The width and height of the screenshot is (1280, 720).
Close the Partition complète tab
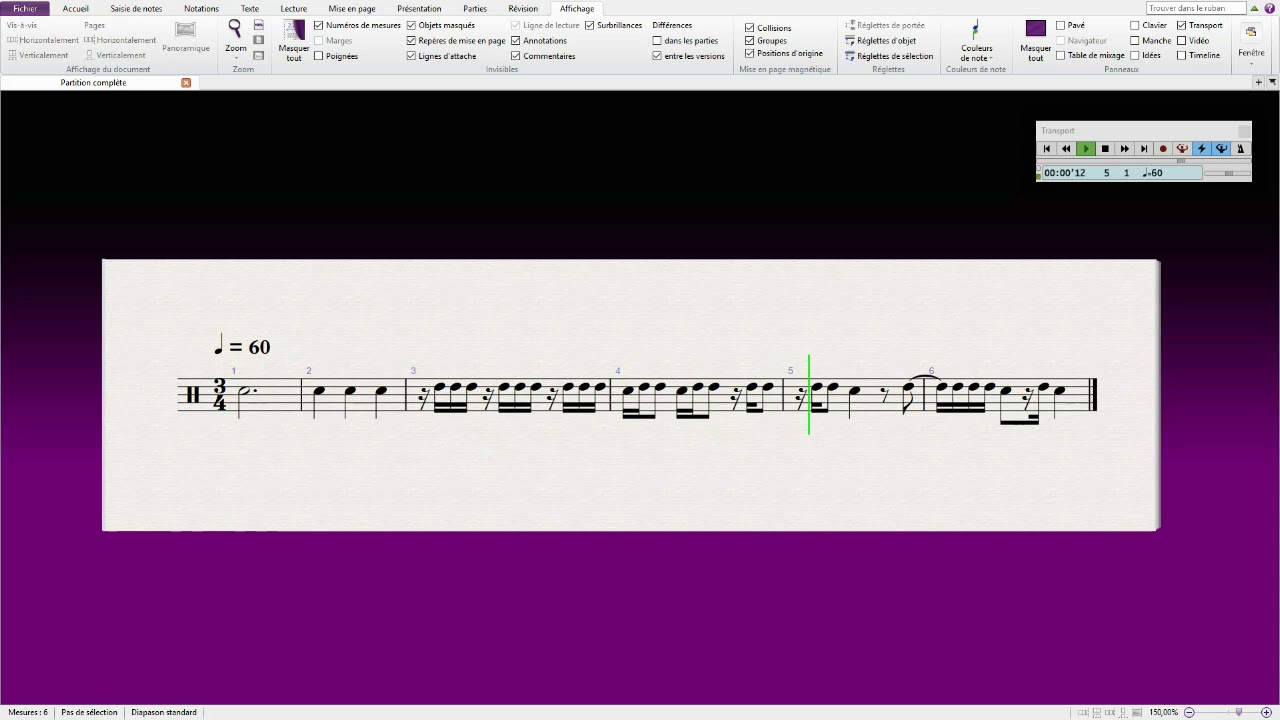(186, 83)
